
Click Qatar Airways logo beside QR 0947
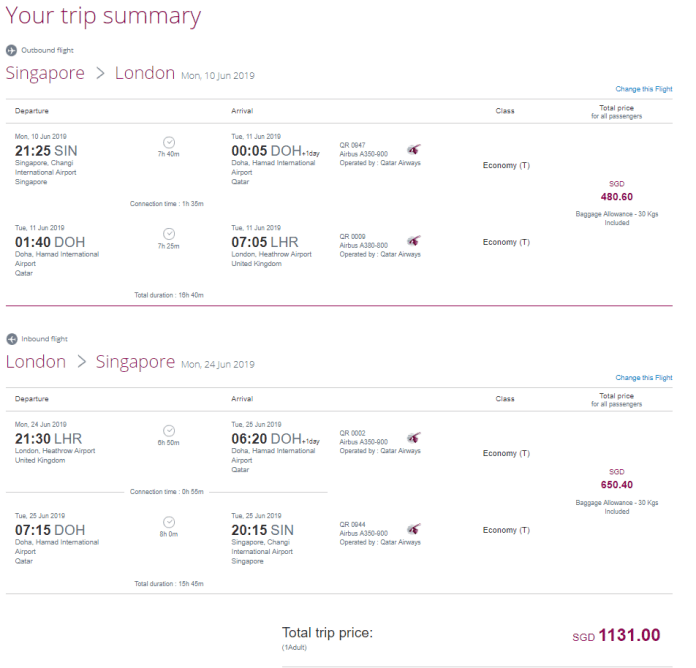click(414, 150)
